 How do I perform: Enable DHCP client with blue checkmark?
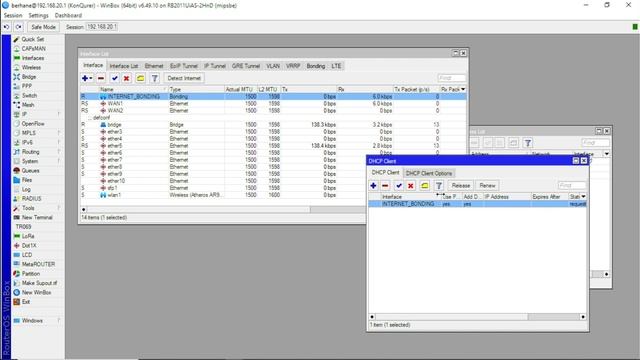(x=399, y=186)
